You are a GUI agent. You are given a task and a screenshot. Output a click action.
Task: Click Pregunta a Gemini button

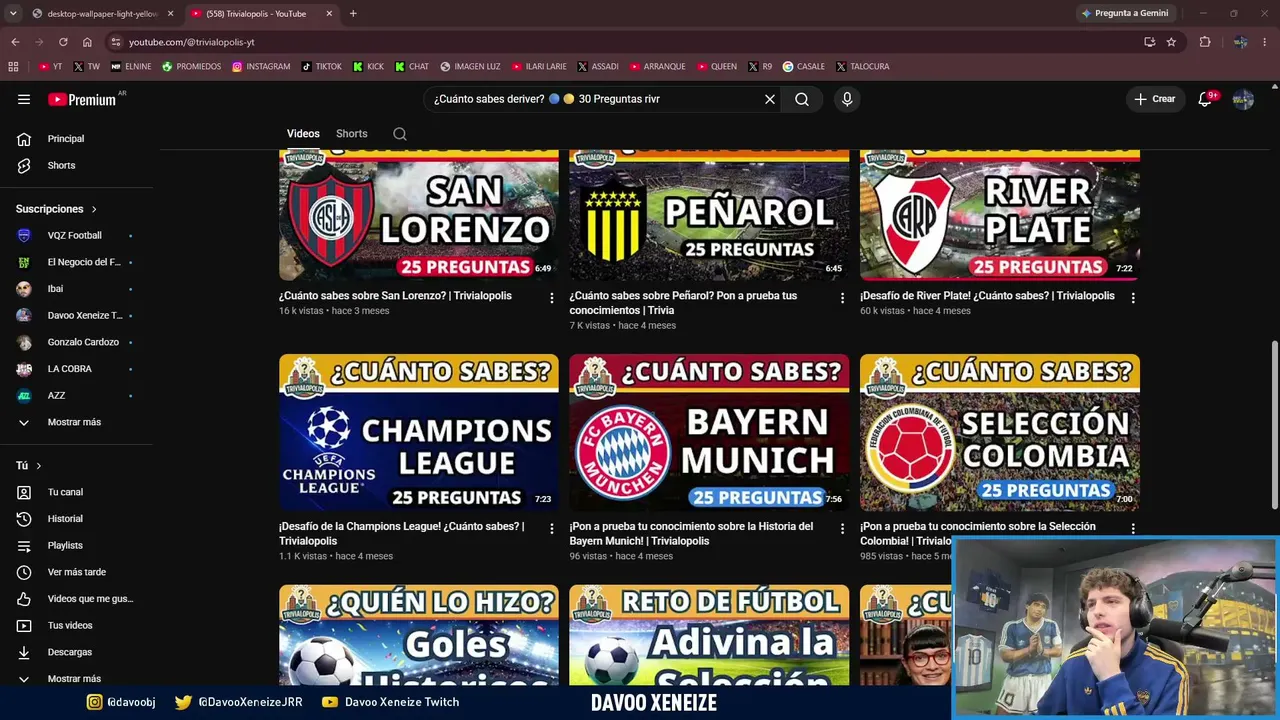(x=1125, y=14)
